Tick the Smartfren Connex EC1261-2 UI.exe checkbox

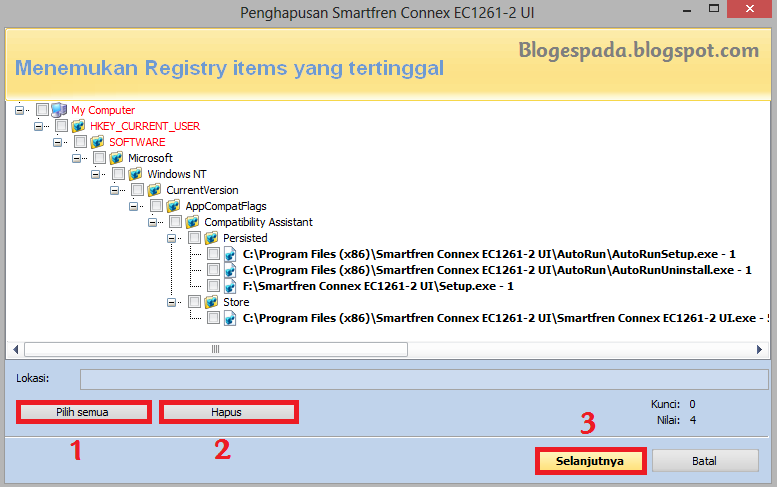tap(214, 318)
